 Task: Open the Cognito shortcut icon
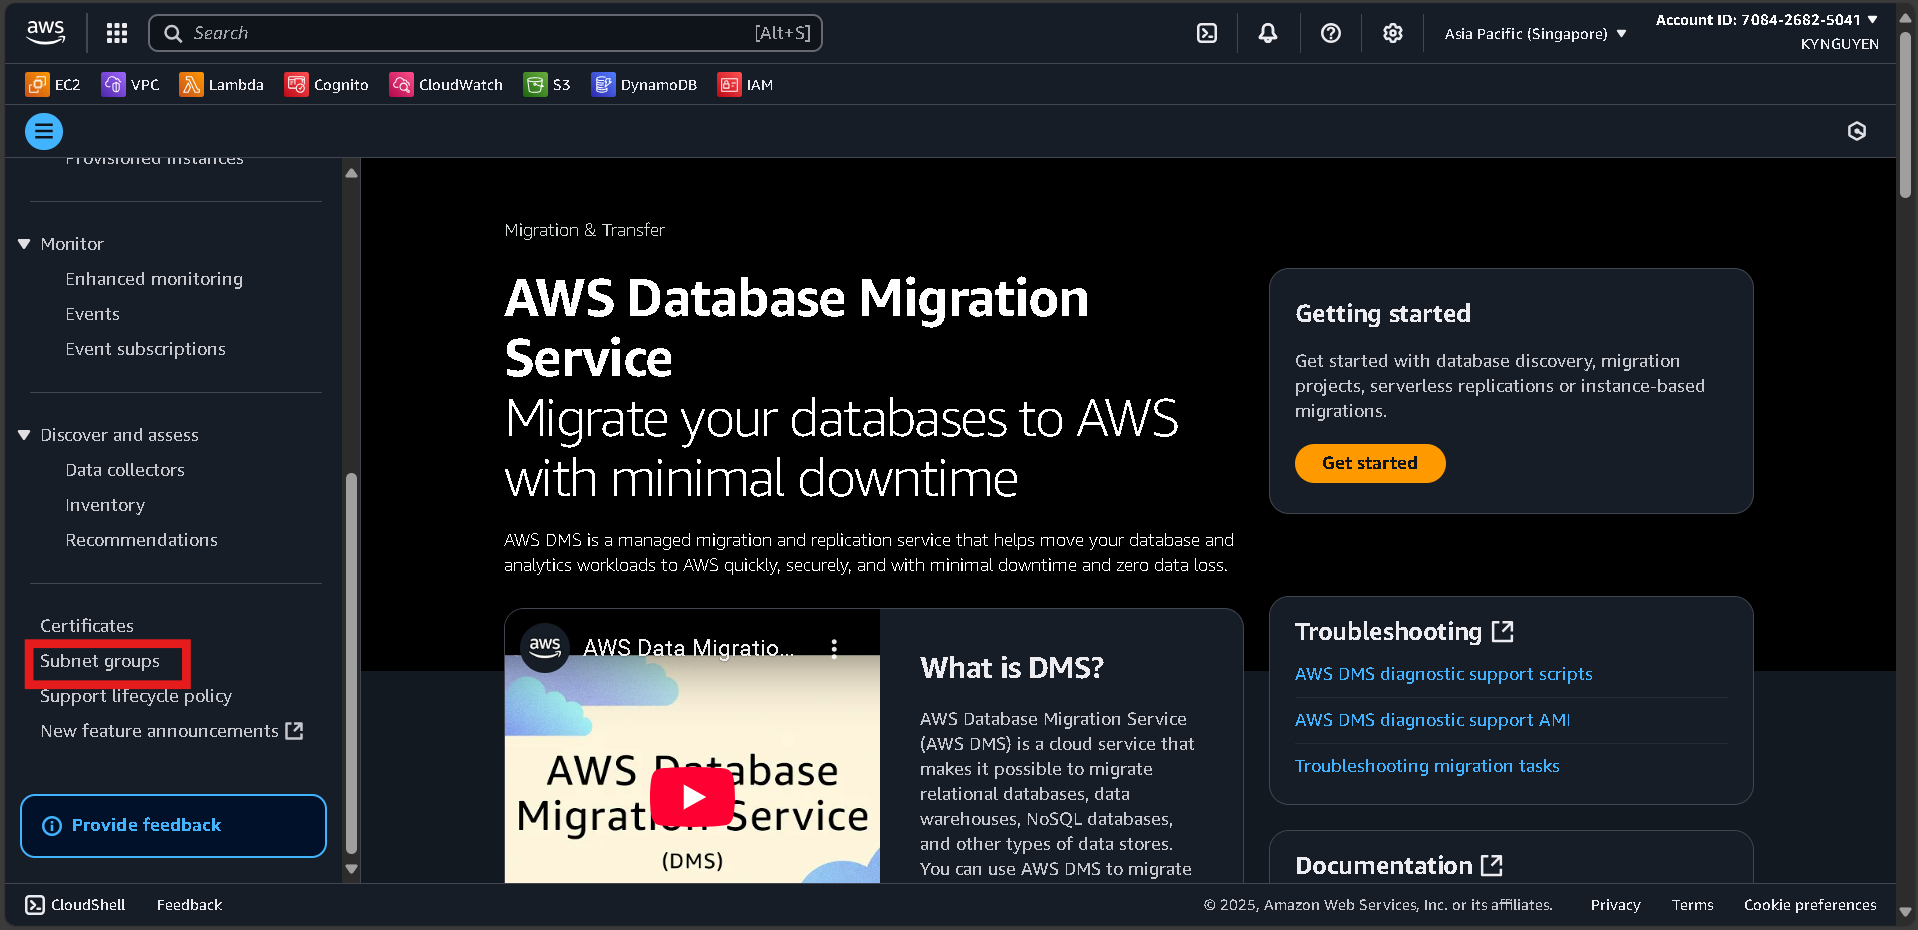pos(326,84)
